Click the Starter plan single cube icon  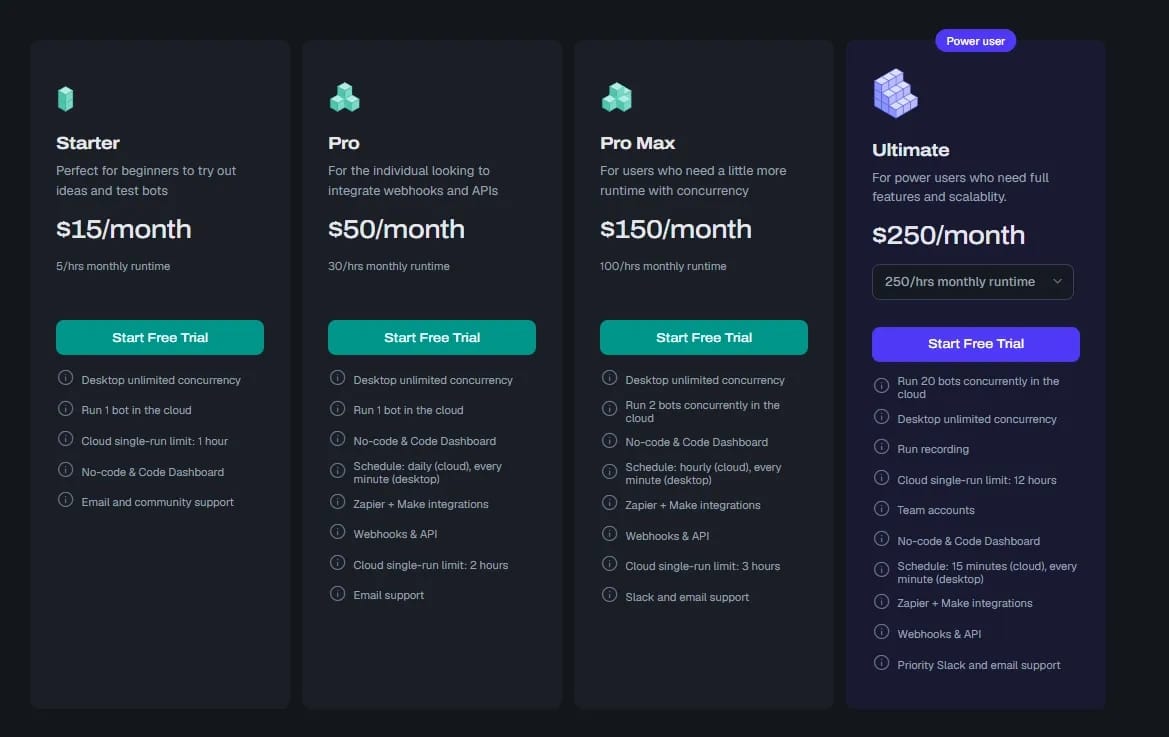coord(66,98)
